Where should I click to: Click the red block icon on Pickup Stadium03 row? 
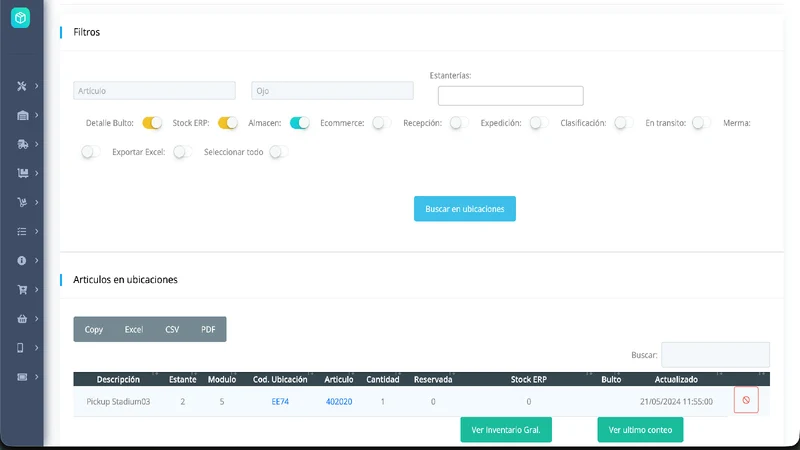pyautogui.click(x=746, y=400)
